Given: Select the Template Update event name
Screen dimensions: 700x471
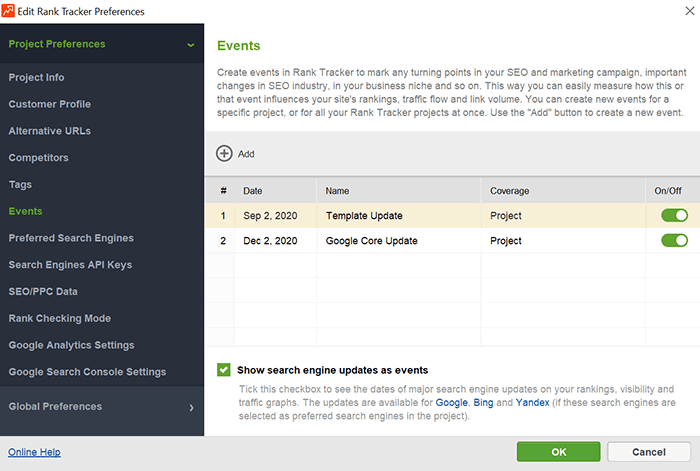Looking at the screenshot, I should point(364,216).
